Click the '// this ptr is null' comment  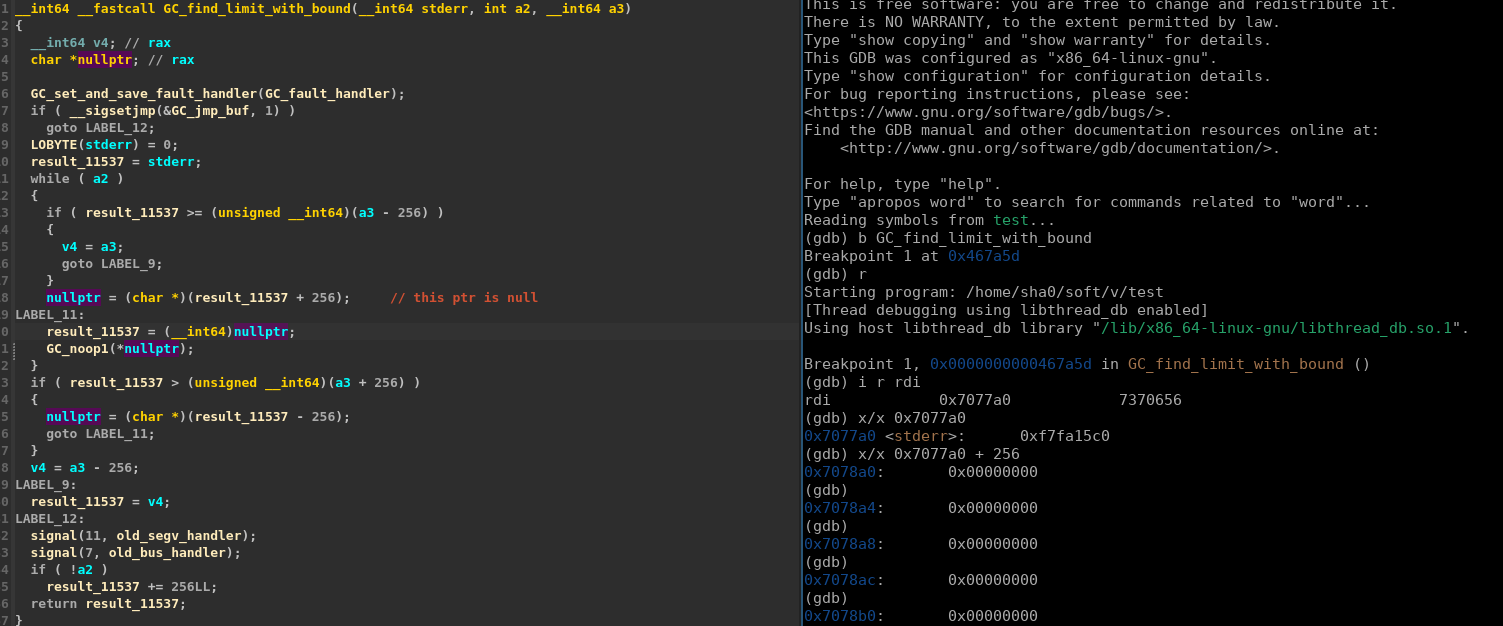(x=464, y=298)
